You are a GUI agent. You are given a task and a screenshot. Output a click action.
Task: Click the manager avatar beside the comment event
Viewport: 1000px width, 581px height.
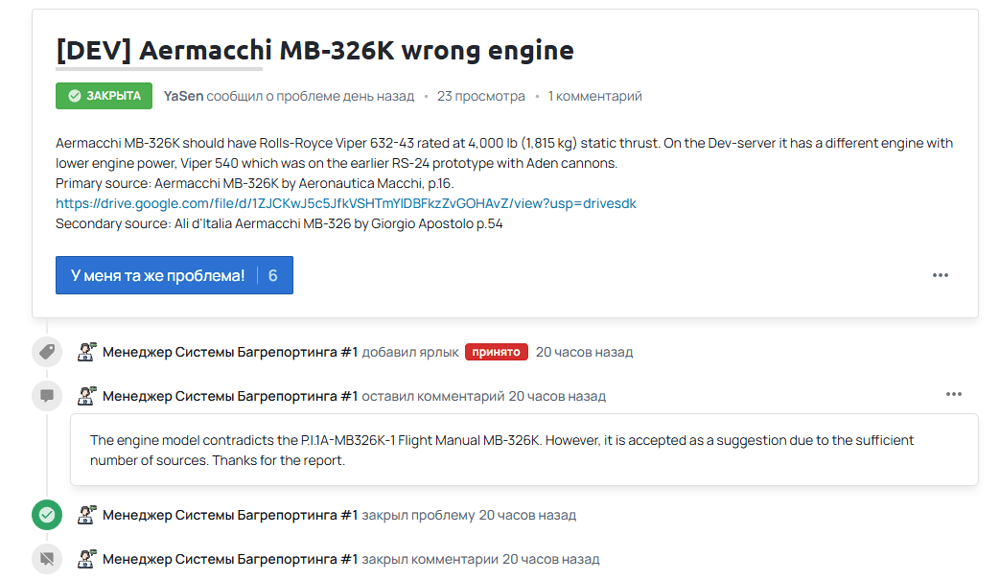pos(88,396)
